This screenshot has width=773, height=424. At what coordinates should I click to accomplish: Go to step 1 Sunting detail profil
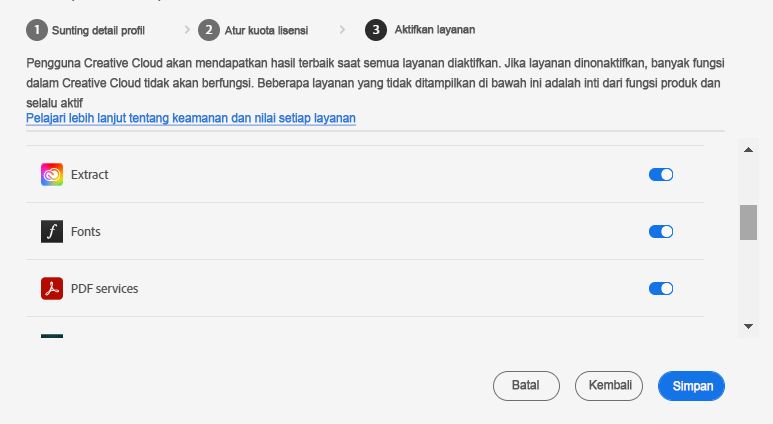click(86, 31)
